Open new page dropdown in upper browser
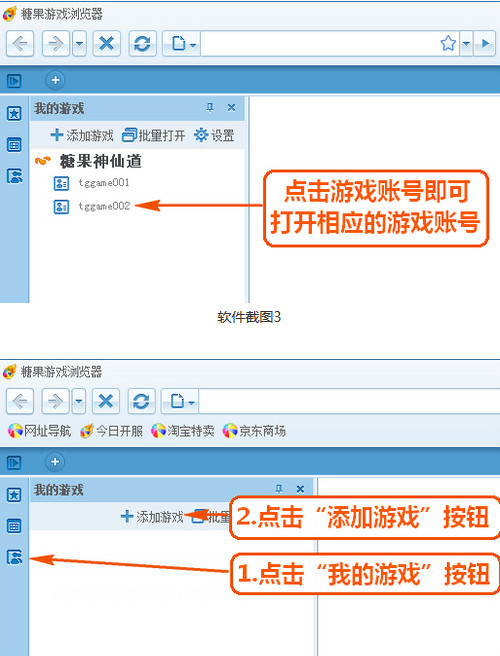Image resolution: width=500 pixels, height=656 pixels. tap(182, 44)
